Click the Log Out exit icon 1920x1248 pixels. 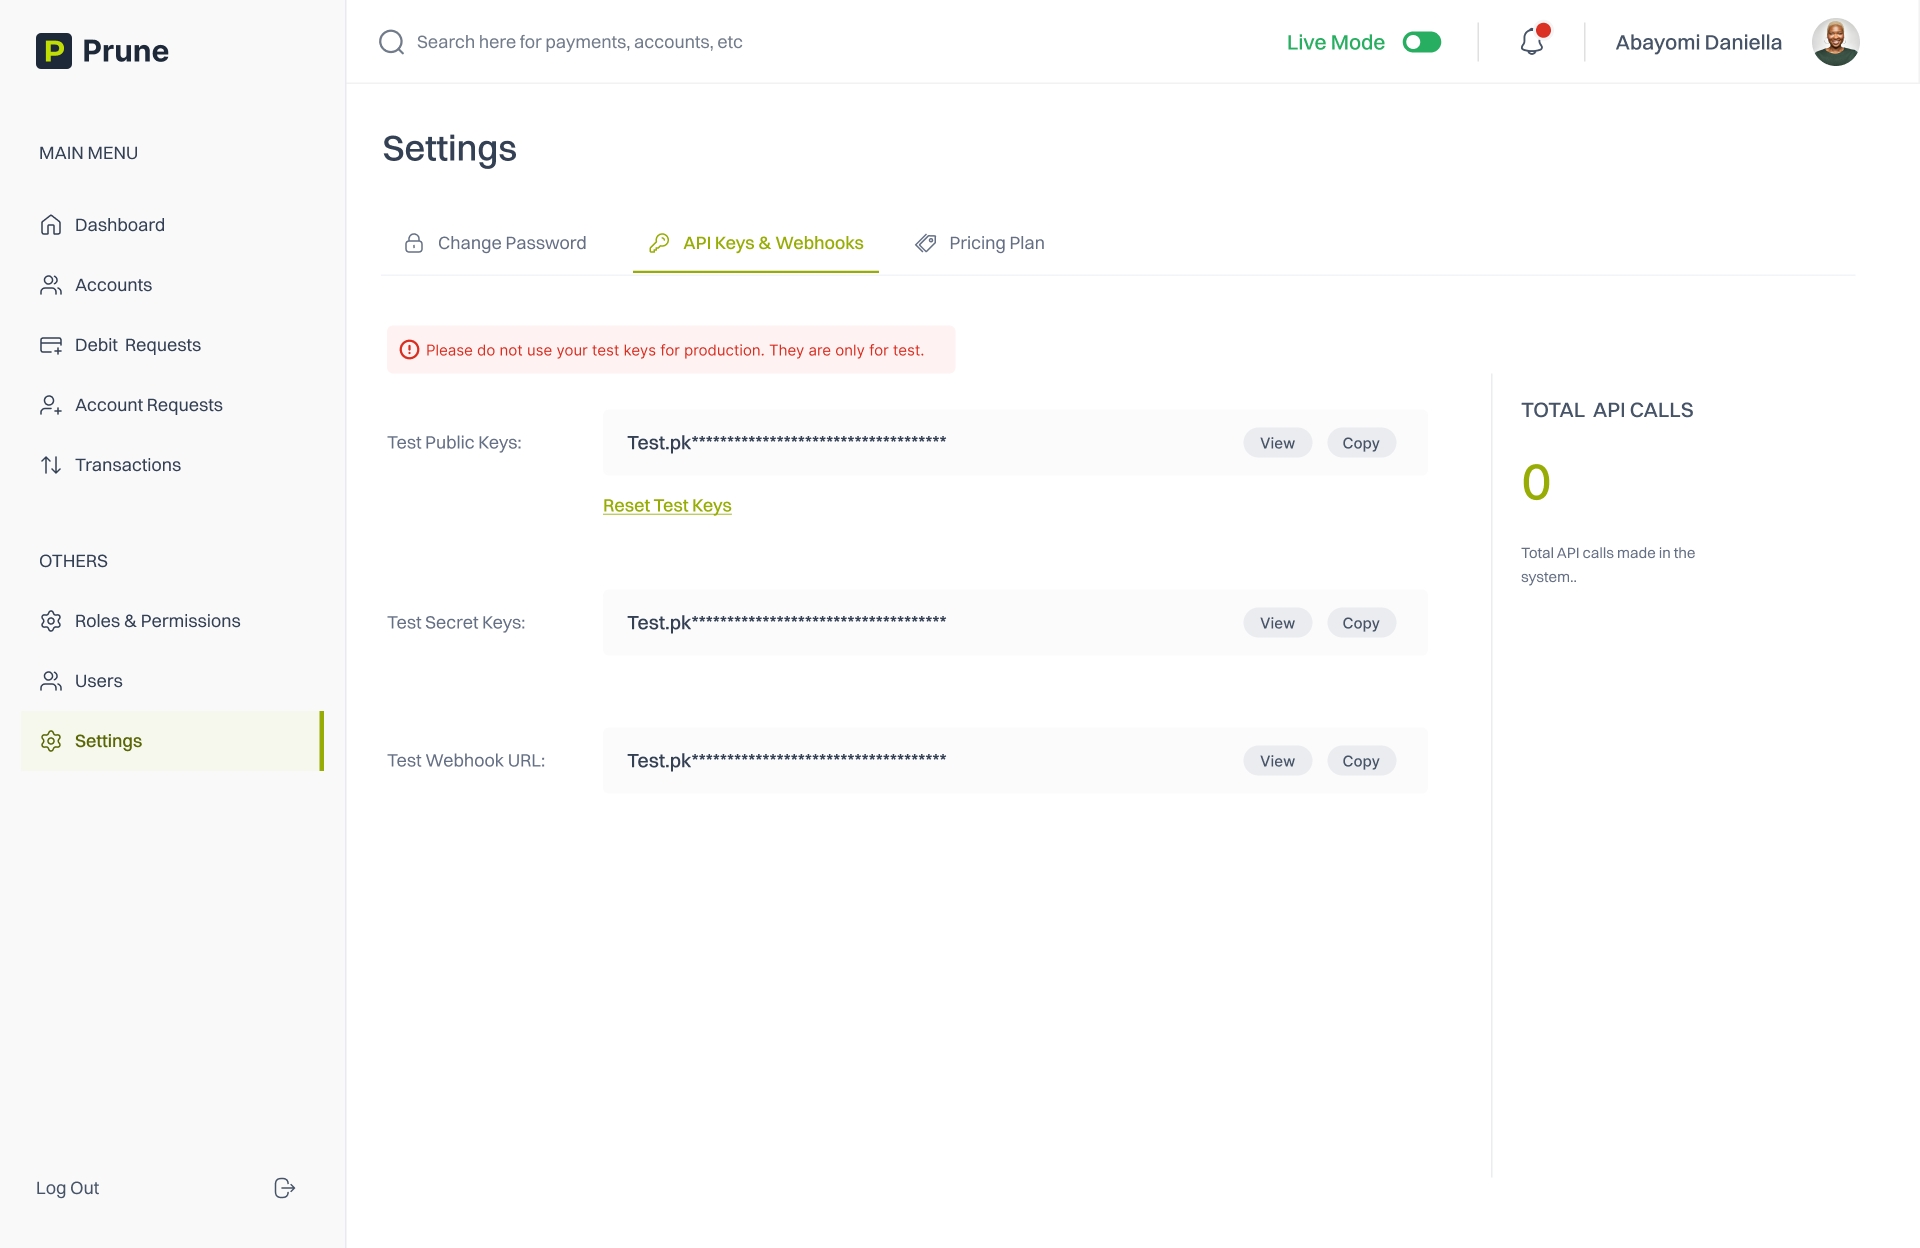(x=284, y=1188)
